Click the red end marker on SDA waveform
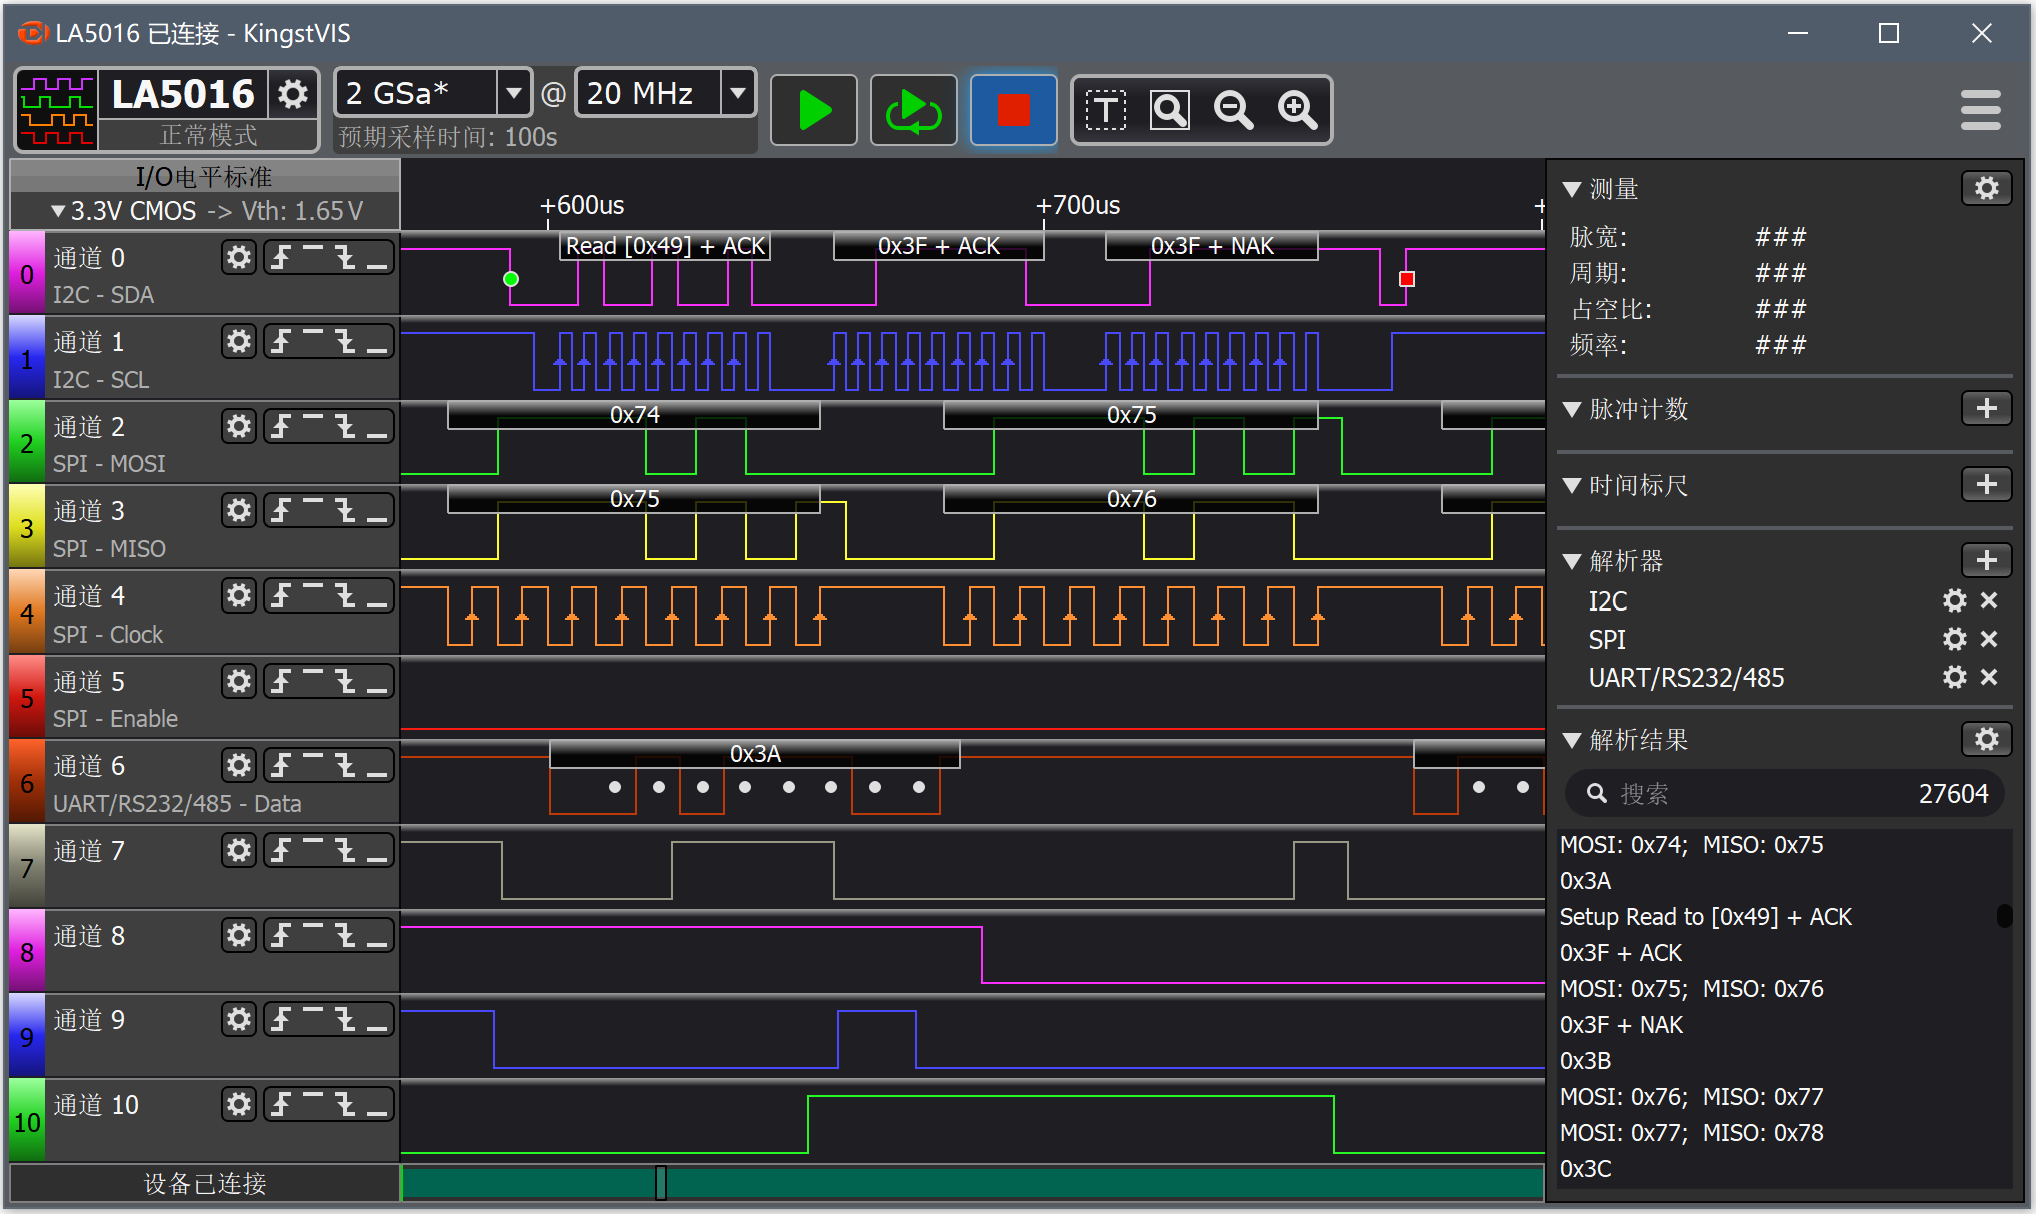Image resolution: width=2036 pixels, height=1214 pixels. [1407, 279]
